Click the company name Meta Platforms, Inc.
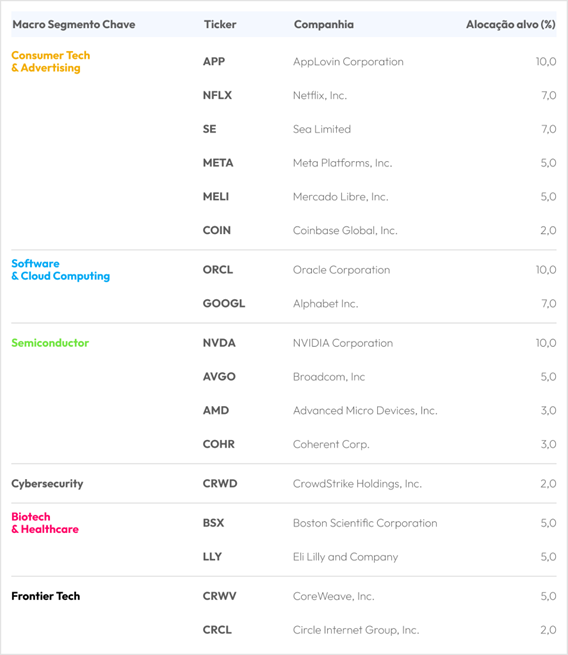The height and width of the screenshot is (655, 568). (342, 163)
